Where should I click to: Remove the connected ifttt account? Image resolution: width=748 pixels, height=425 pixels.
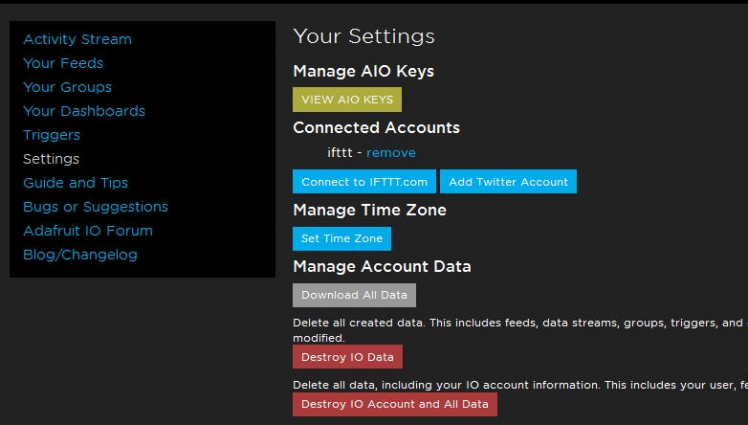[391, 153]
